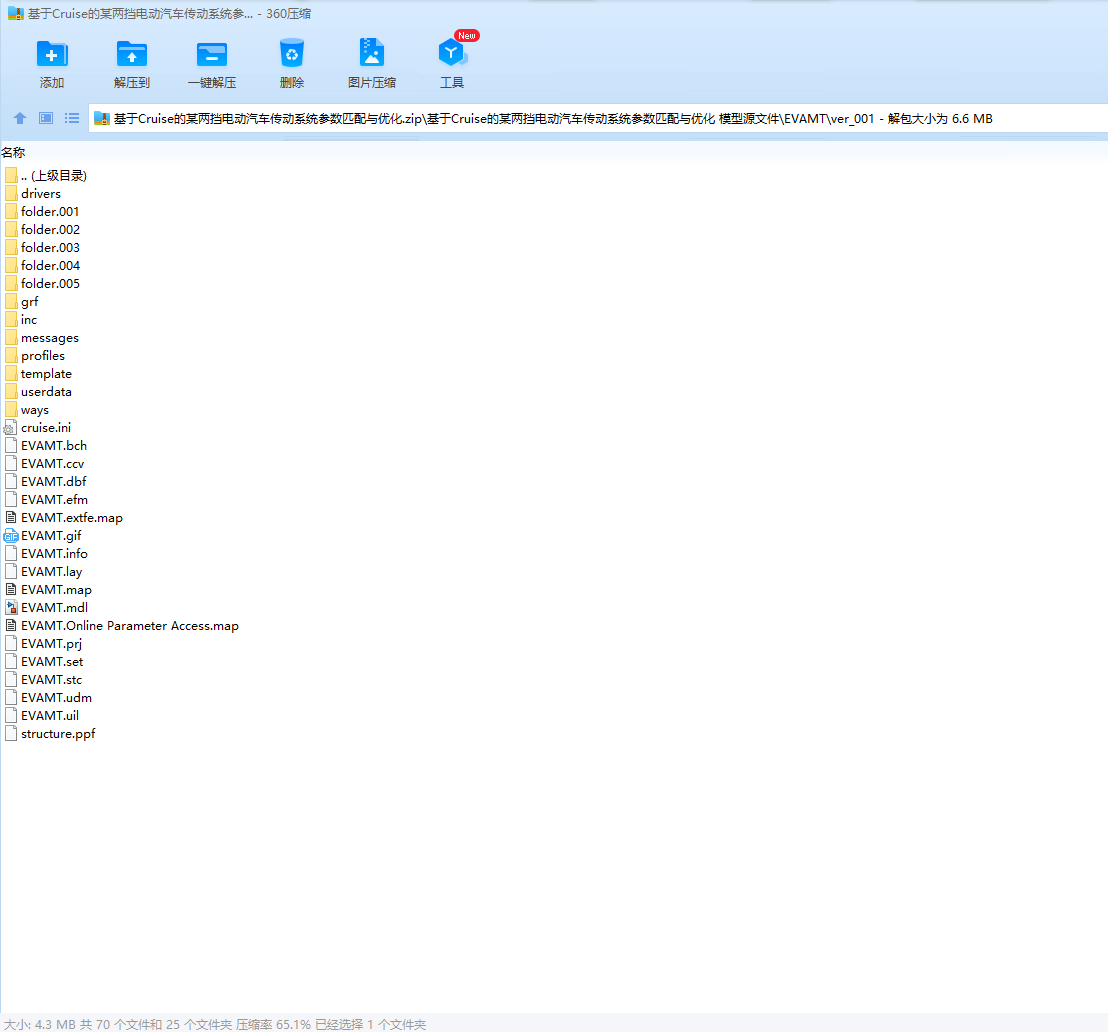Select the EVAMT.bch file
Viewport: 1108px width, 1032px height.
46,446
